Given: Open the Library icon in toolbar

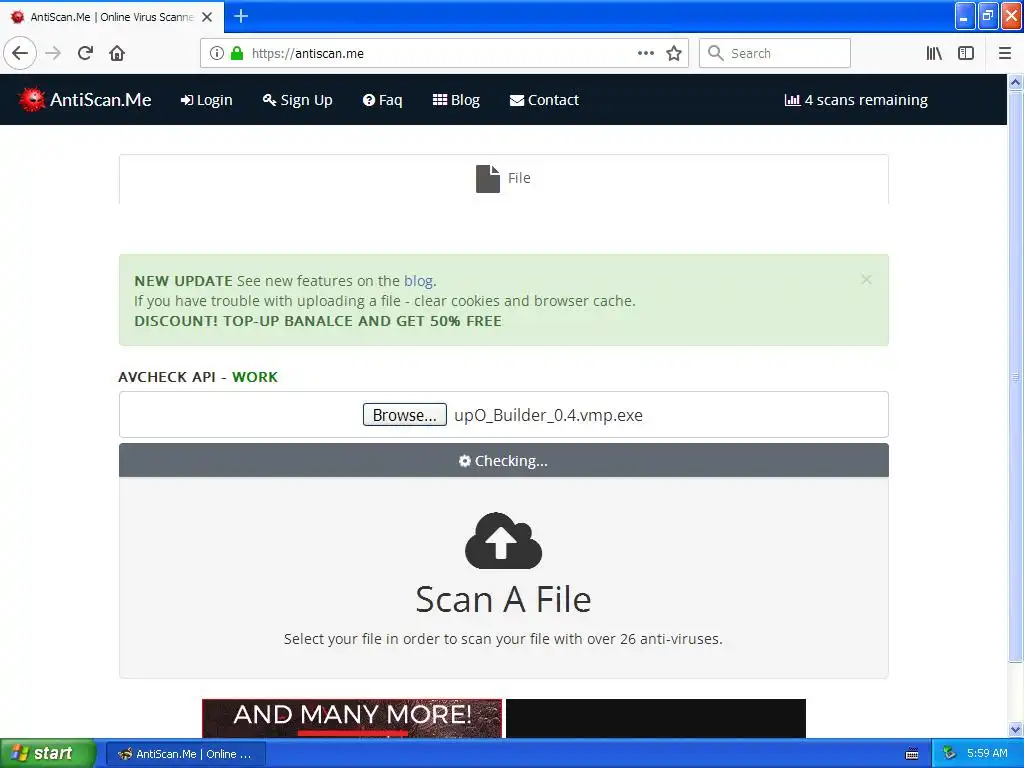Looking at the screenshot, I should [934, 53].
